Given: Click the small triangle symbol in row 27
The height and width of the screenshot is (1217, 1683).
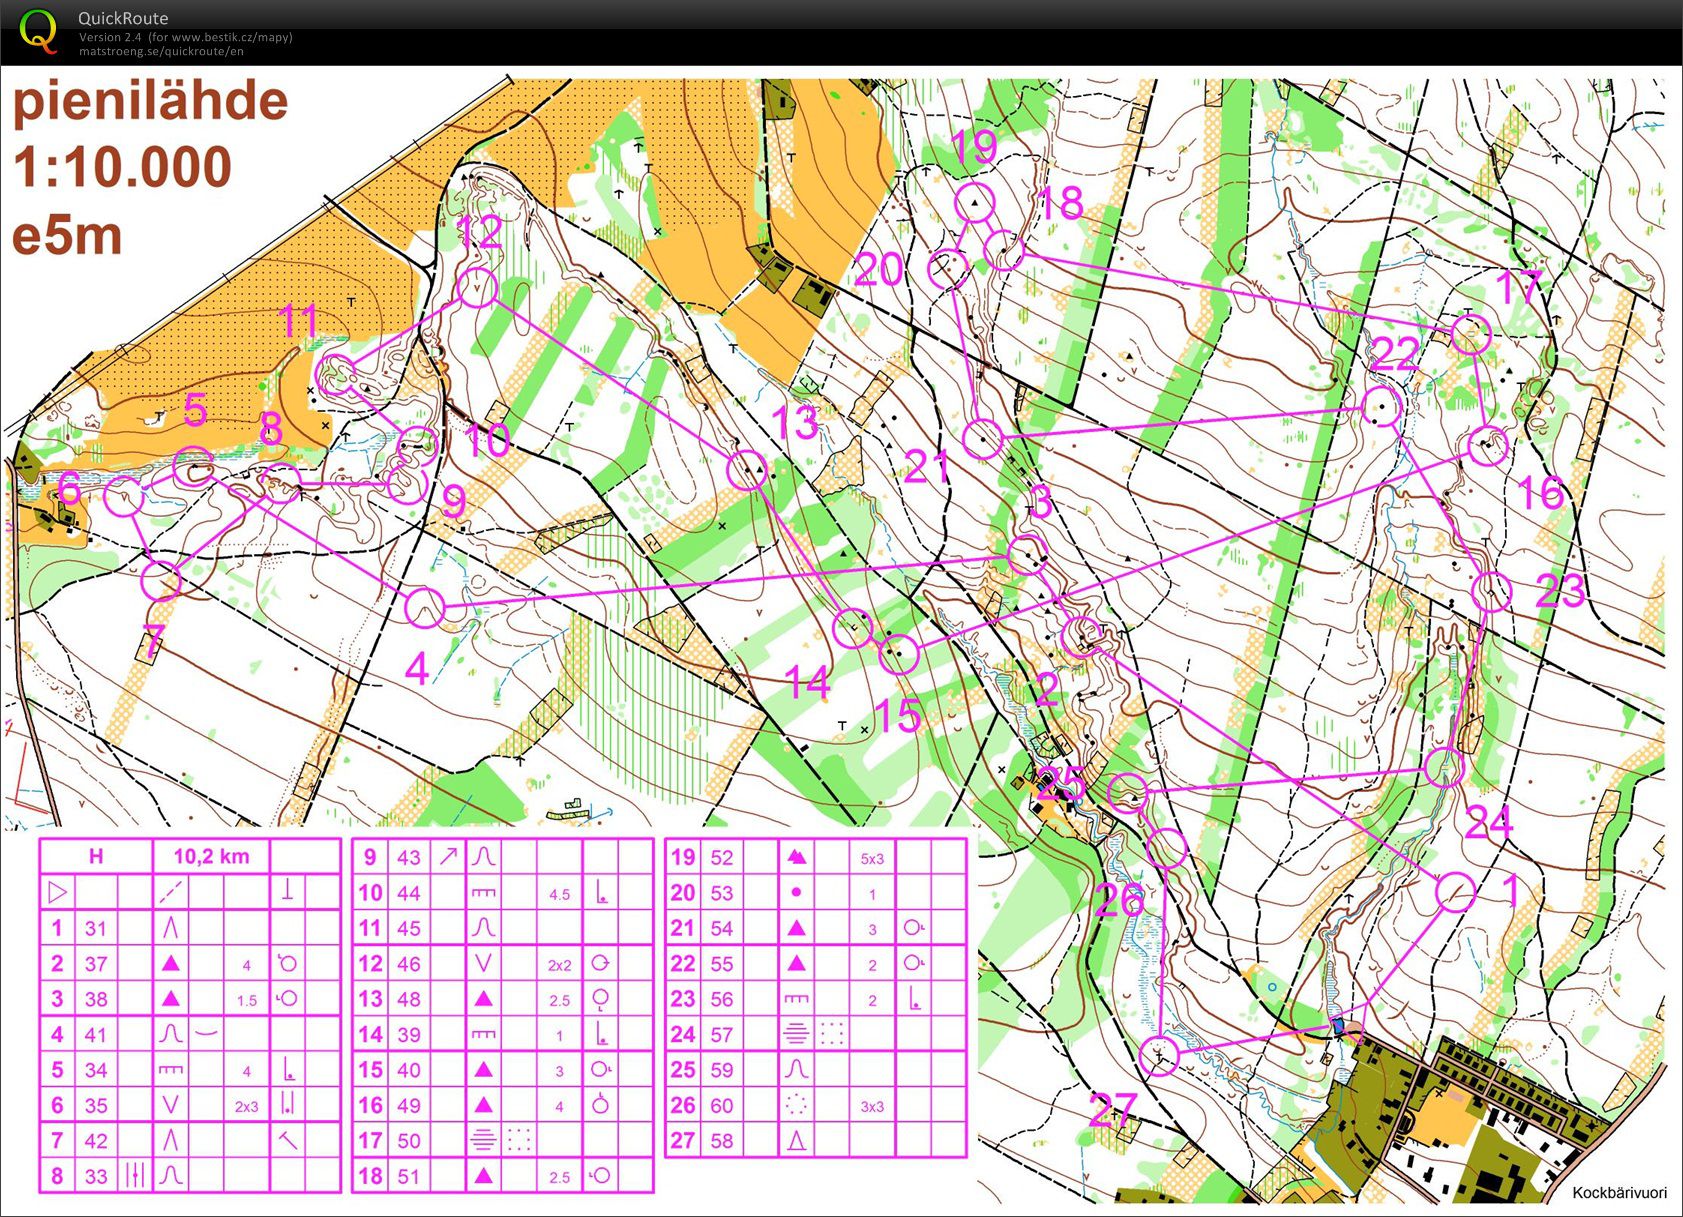Looking at the screenshot, I should pos(796,1140).
